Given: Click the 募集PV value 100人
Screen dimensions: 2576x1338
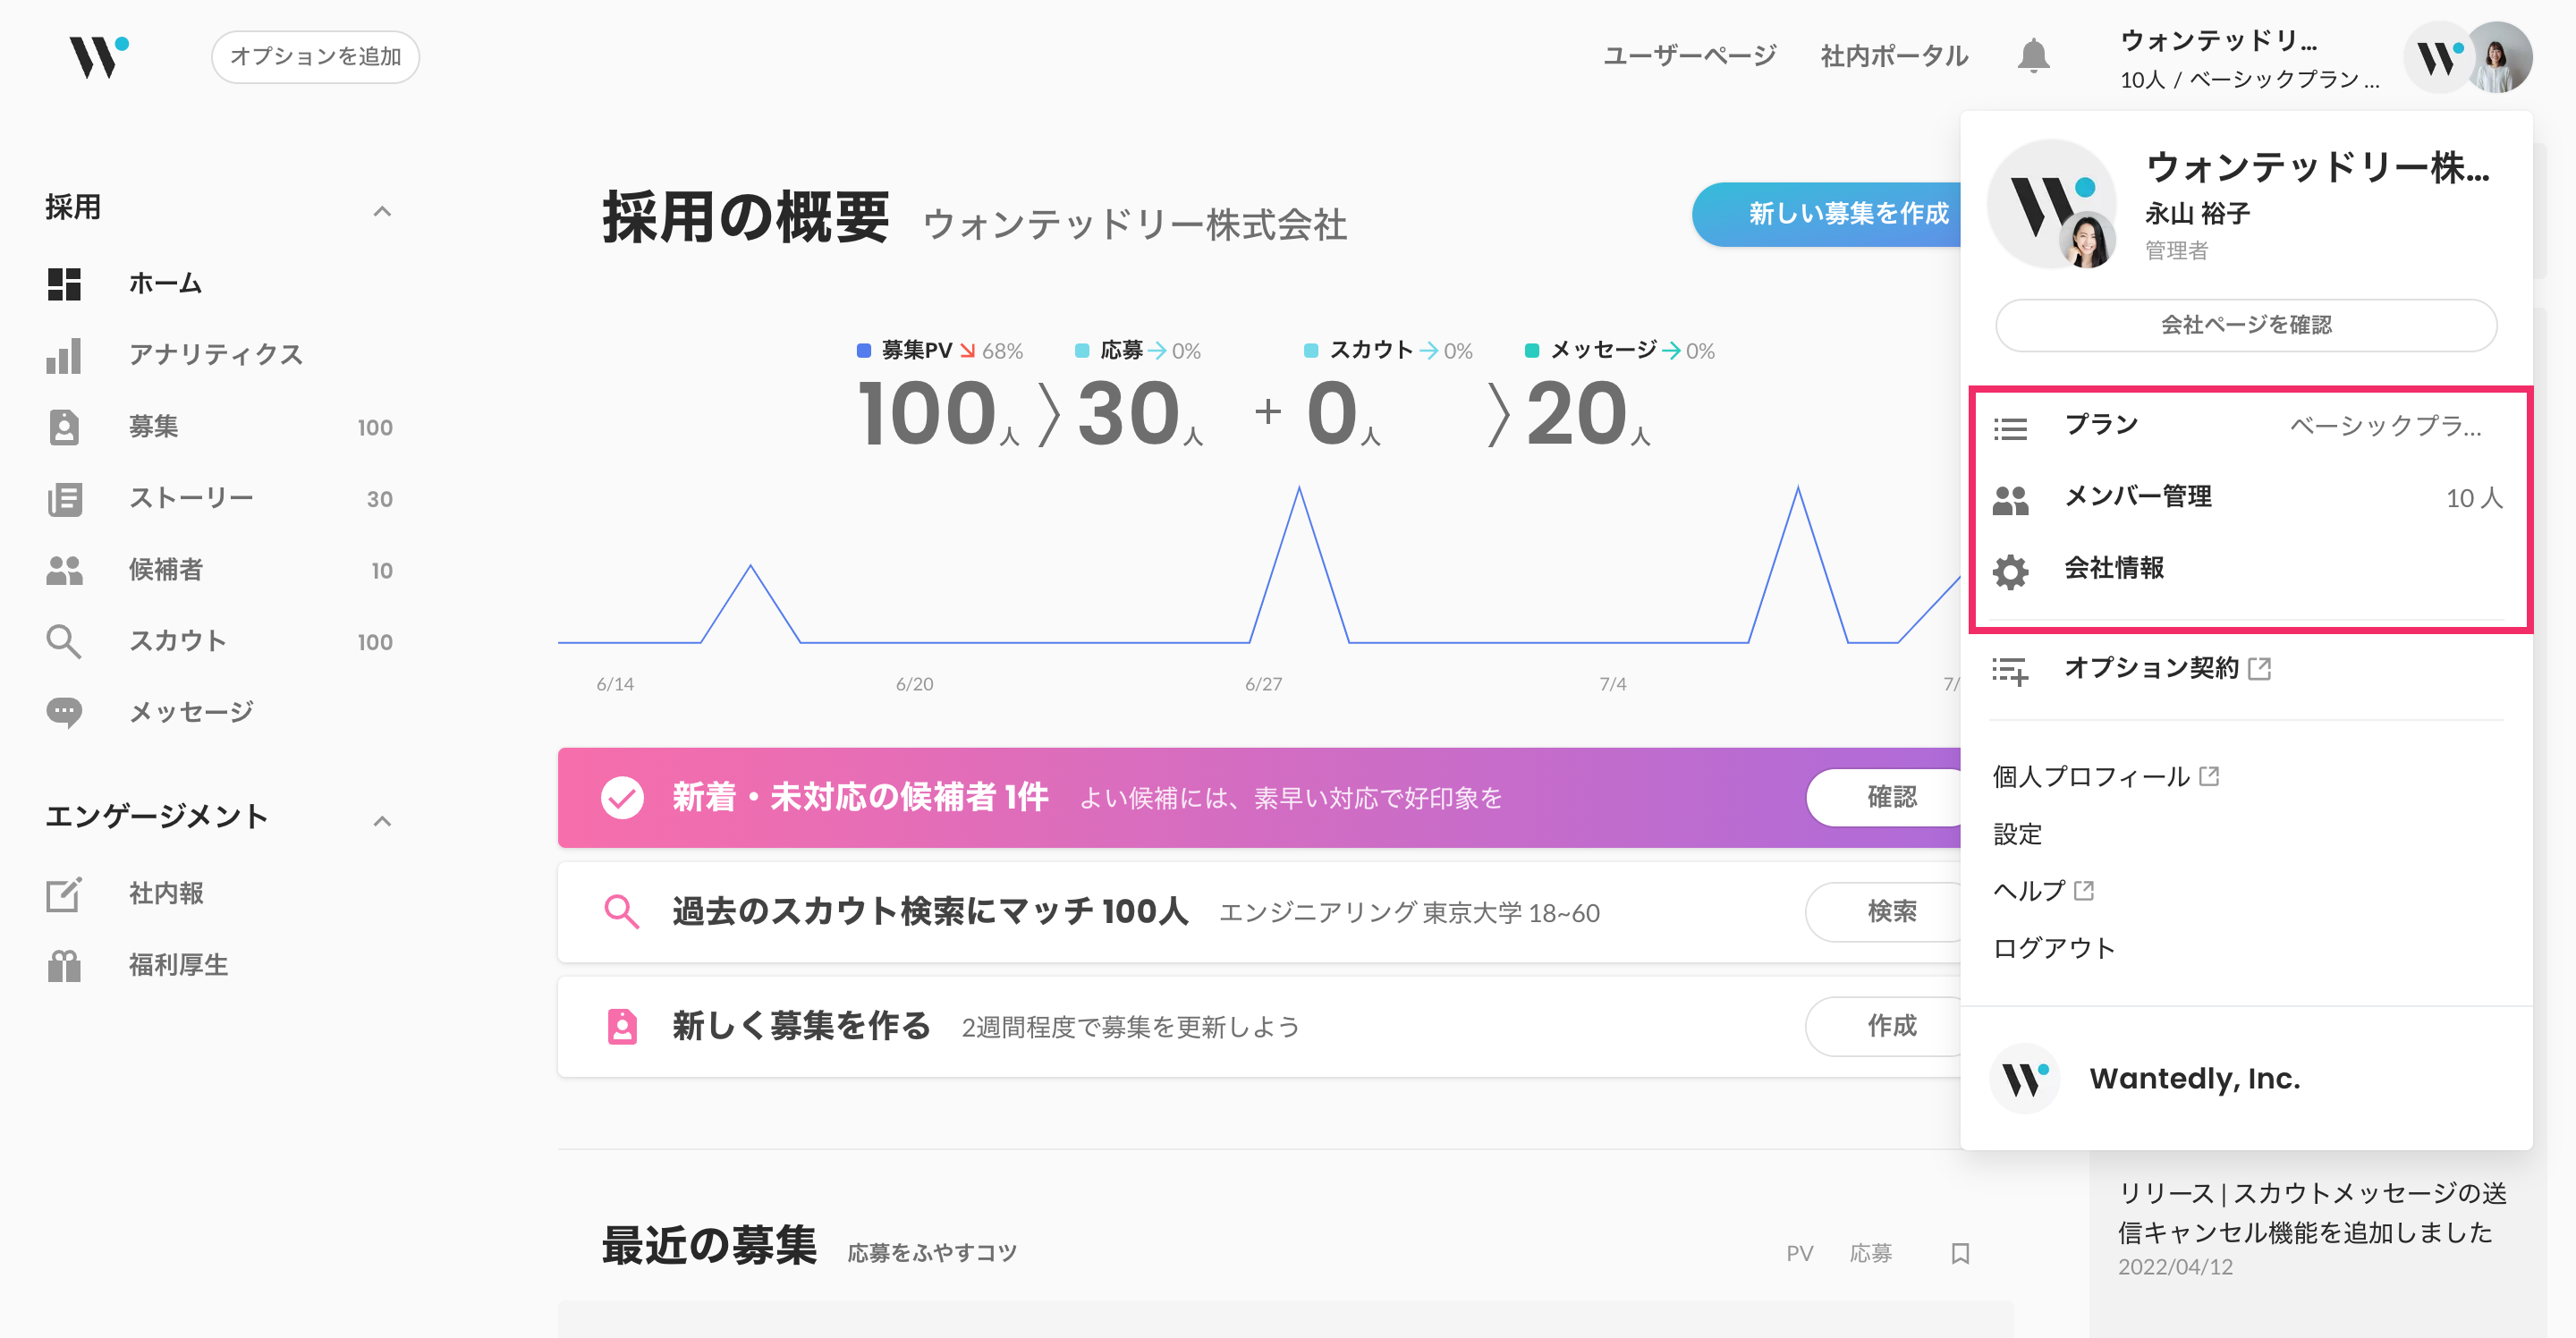Looking at the screenshot, I should click(938, 414).
